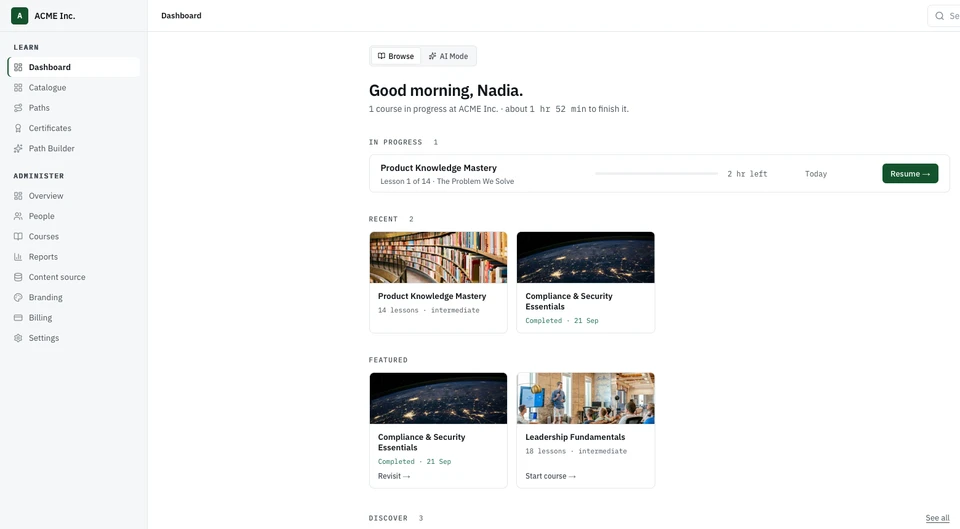Click the '2 hr left' text

(x=747, y=174)
